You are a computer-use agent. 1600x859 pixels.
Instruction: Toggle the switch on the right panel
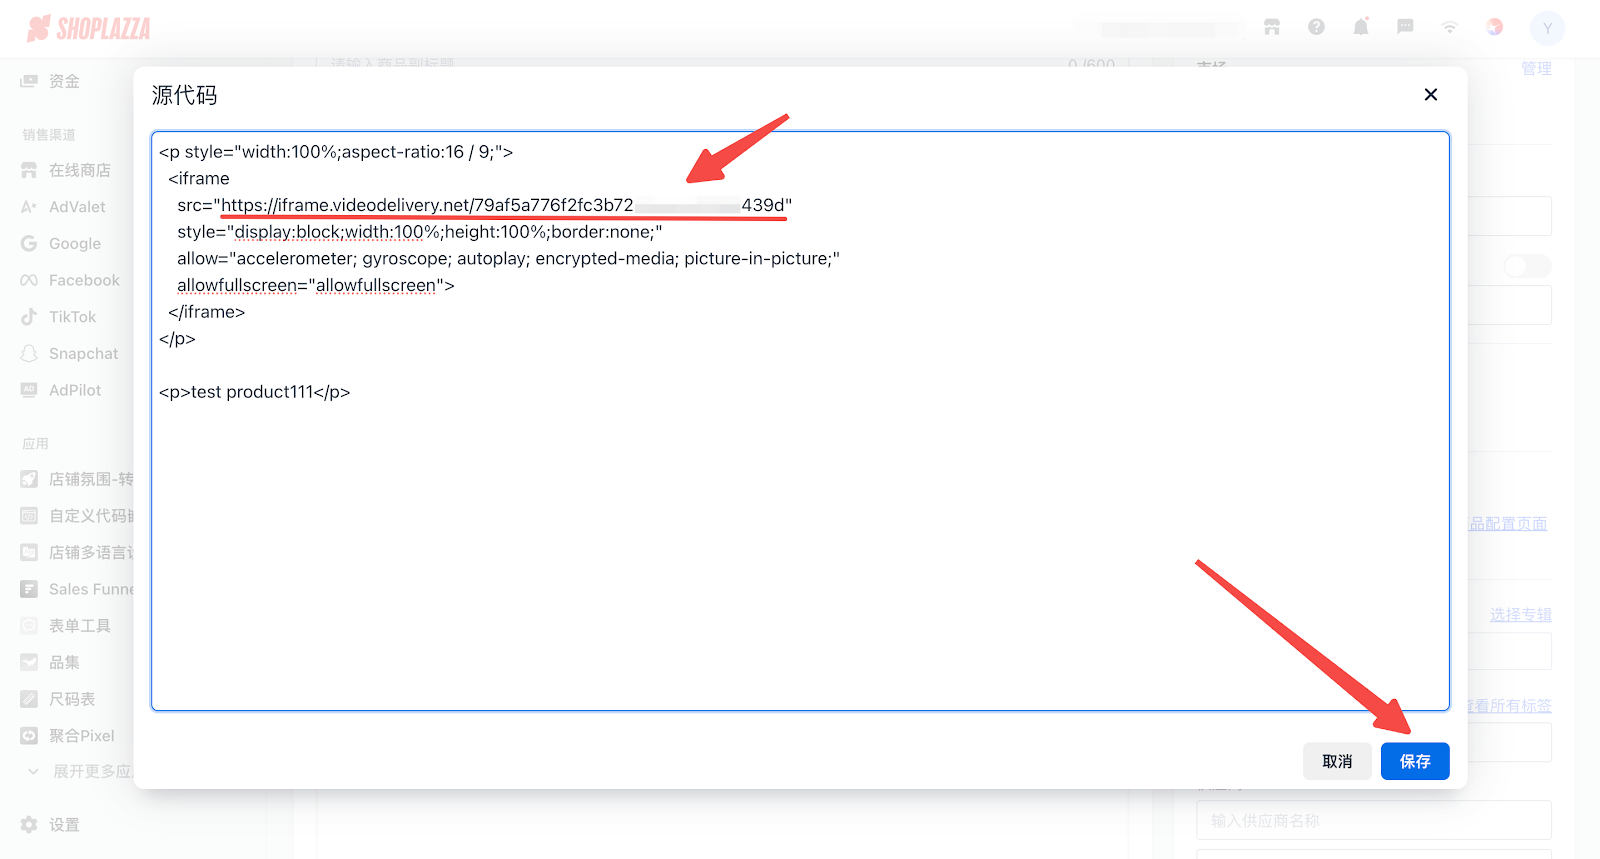pyautogui.click(x=1527, y=266)
